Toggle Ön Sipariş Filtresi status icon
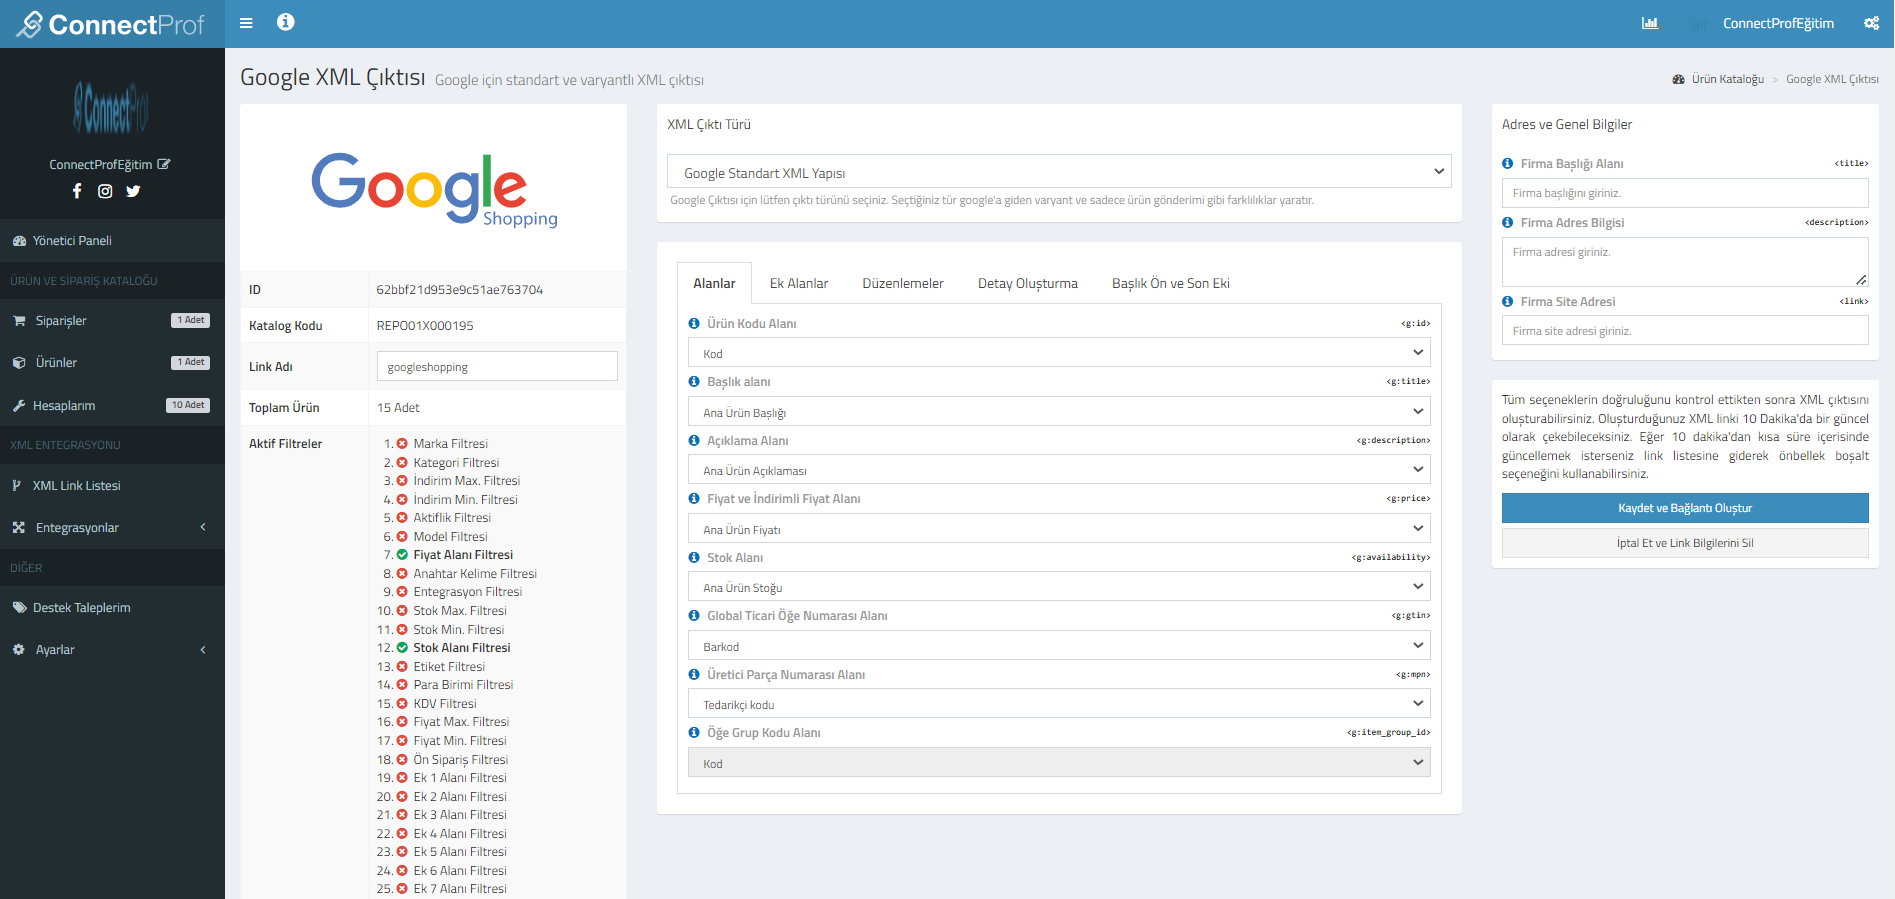This screenshot has width=1895, height=899. point(402,759)
